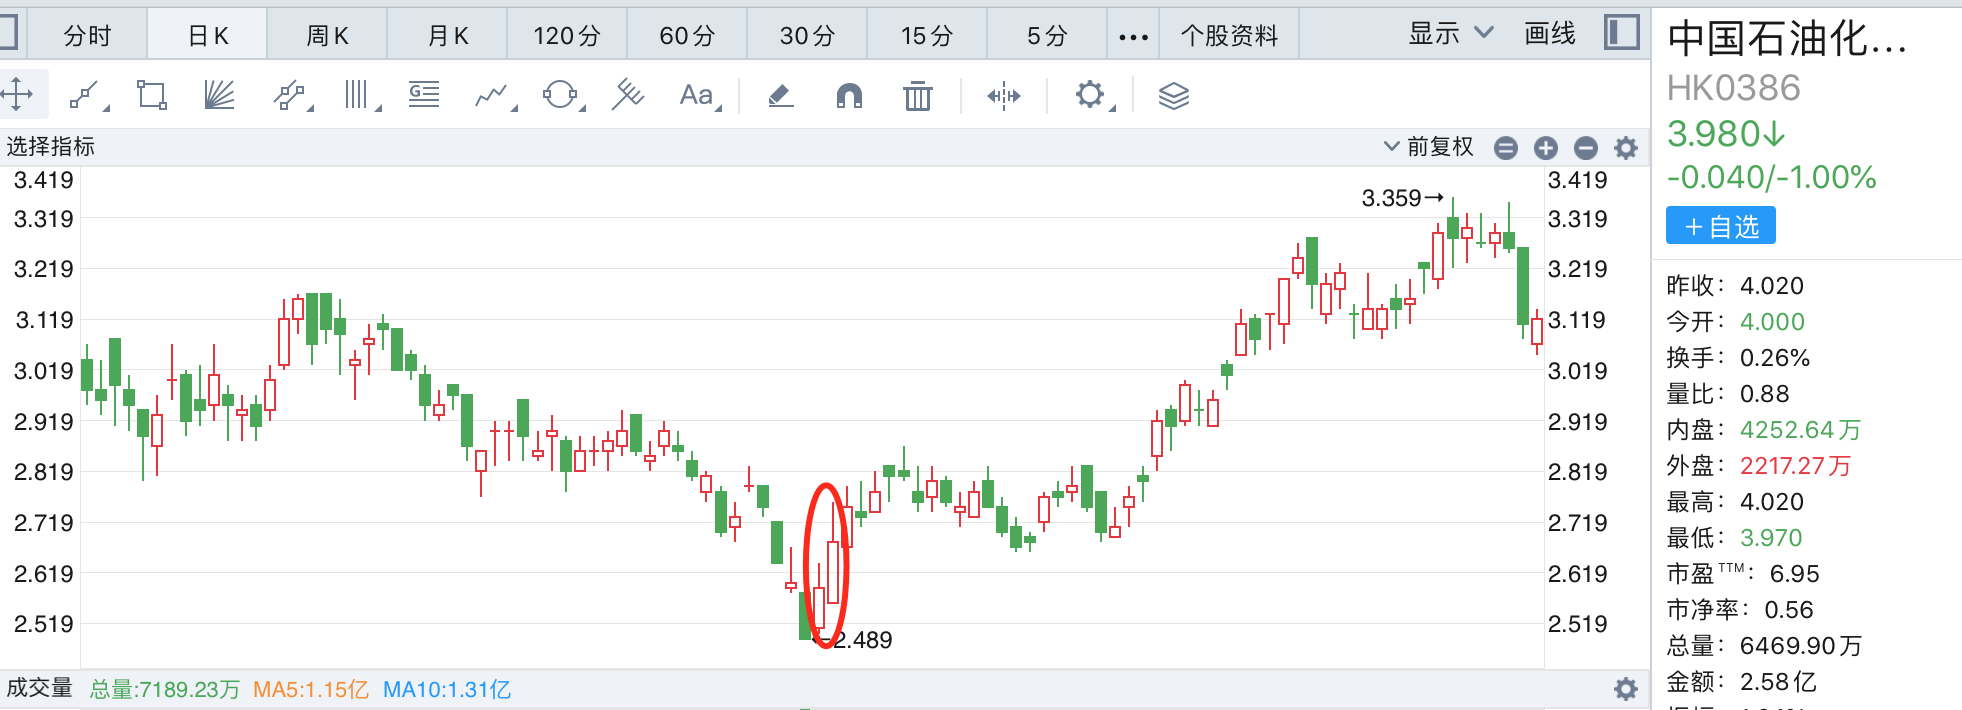Expand the 显示 dropdown
Image resolution: width=1962 pixels, height=710 pixels.
click(x=1450, y=34)
